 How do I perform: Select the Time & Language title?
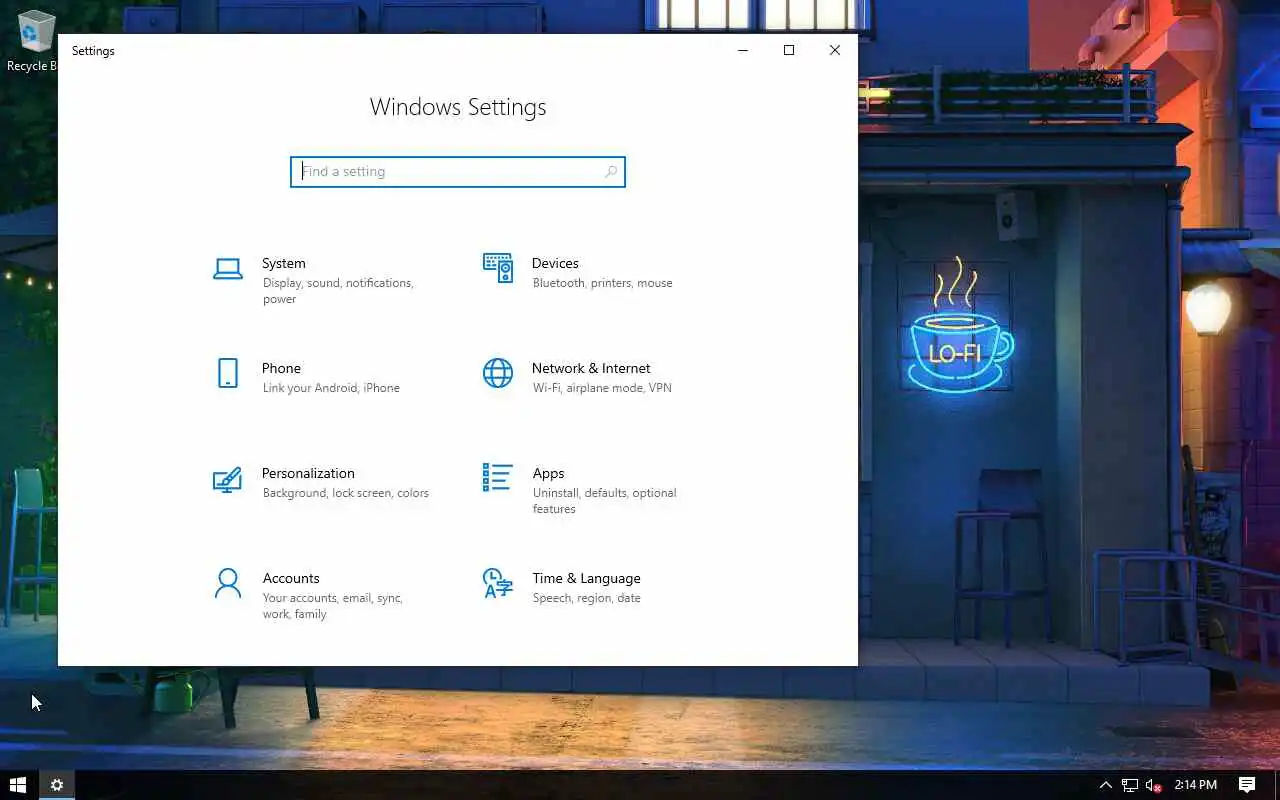coord(586,578)
